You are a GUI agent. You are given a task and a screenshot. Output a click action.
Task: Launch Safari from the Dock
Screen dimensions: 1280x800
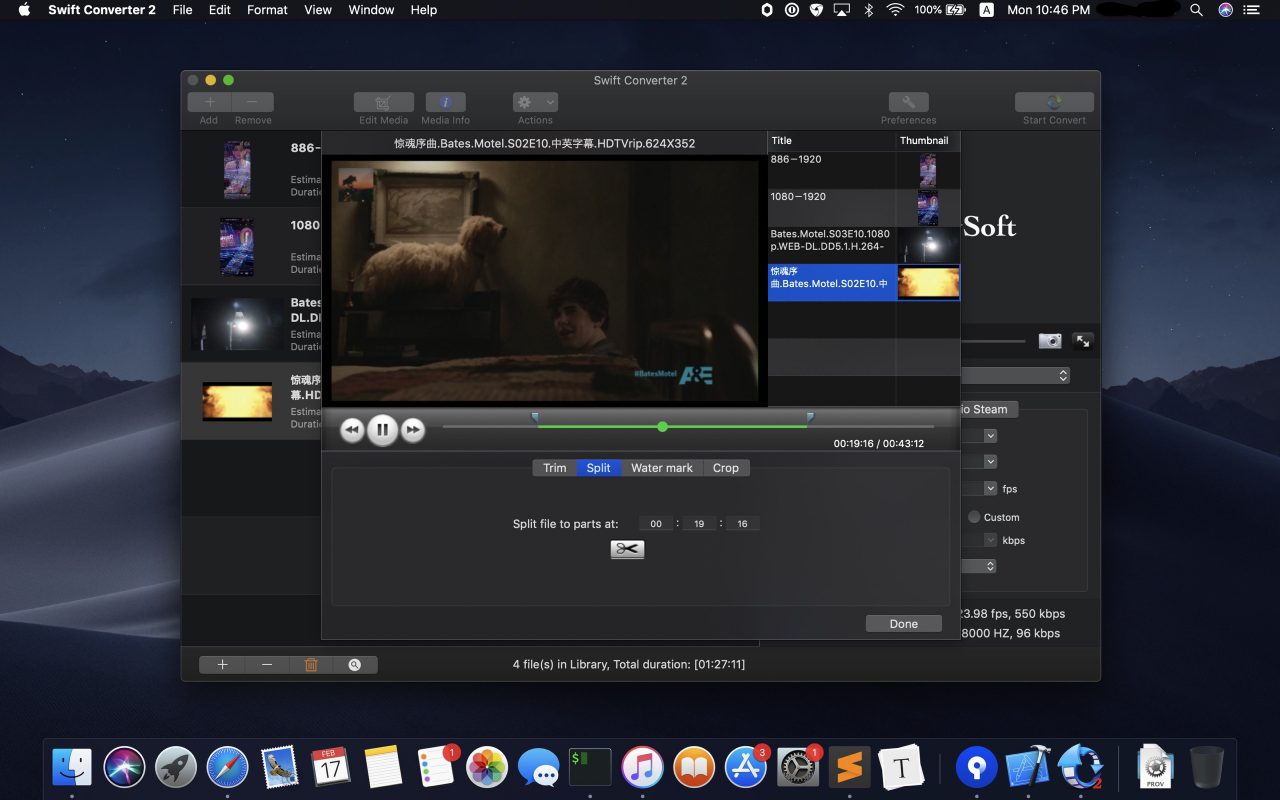[x=228, y=767]
